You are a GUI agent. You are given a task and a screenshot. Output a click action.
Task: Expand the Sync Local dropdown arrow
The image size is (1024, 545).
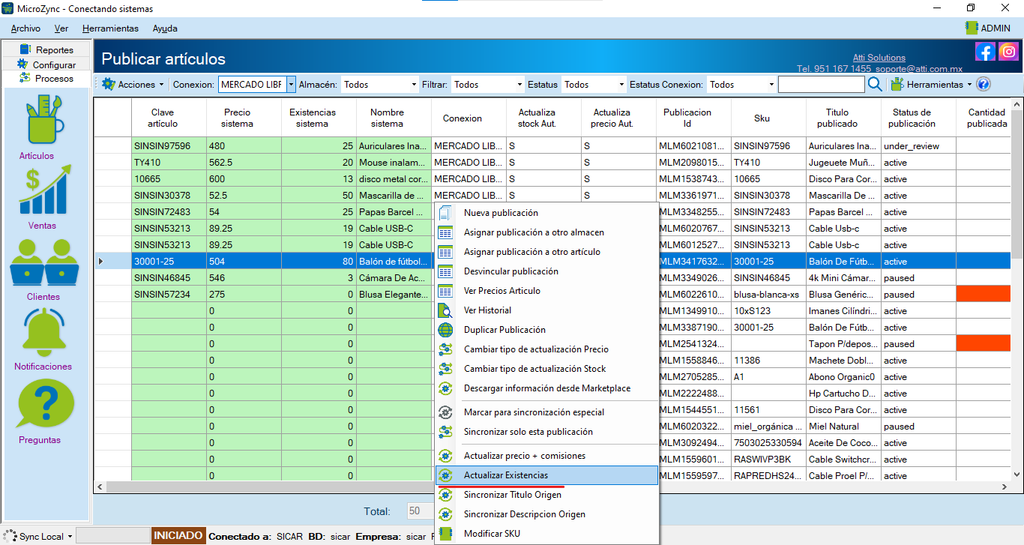click(x=70, y=537)
